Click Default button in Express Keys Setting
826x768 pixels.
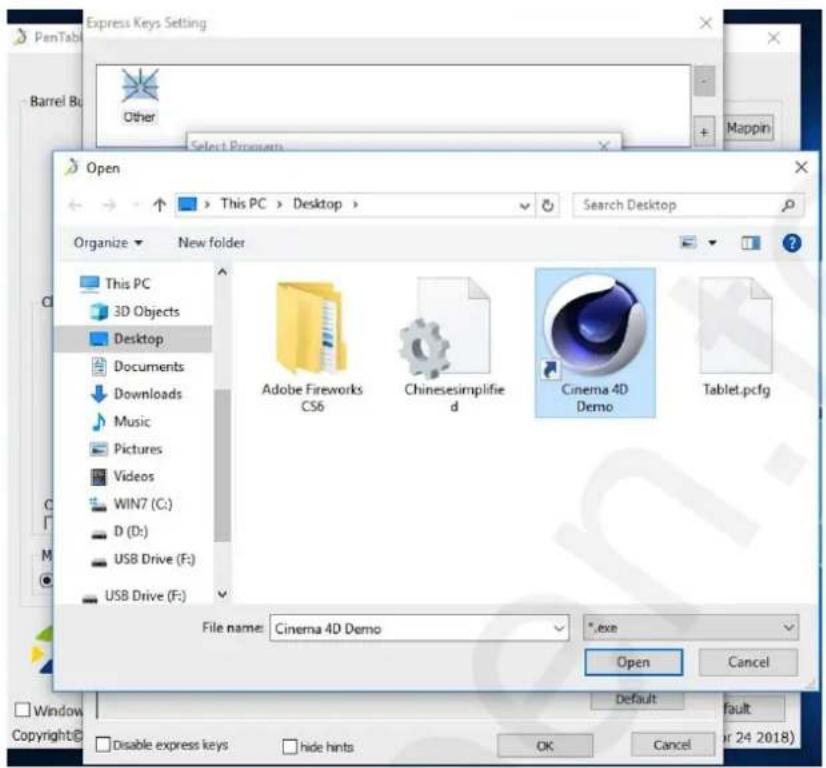[637, 699]
